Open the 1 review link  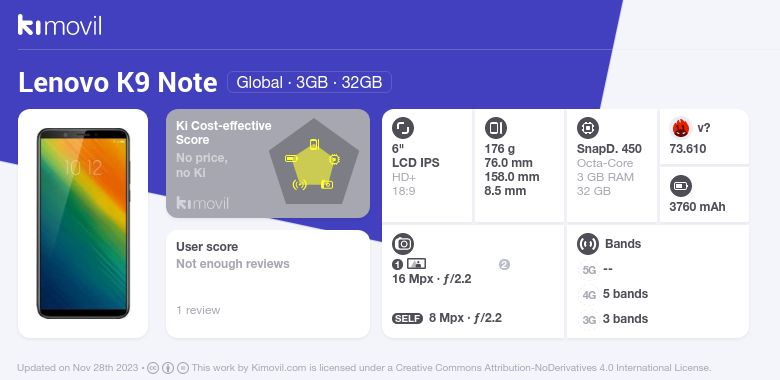[x=198, y=310]
